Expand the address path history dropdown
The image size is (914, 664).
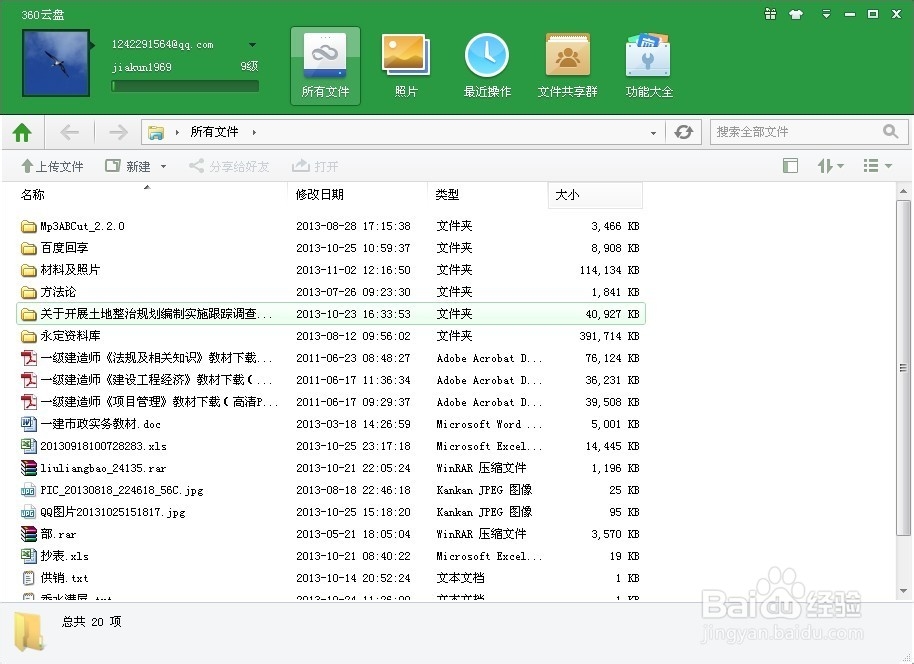point(653,133)
